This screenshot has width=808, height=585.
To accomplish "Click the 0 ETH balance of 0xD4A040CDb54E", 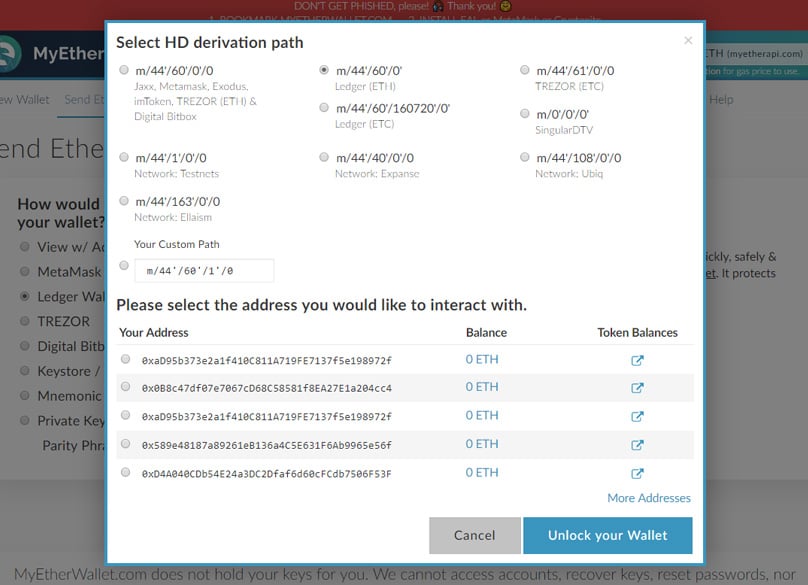I will pos(482,473).
